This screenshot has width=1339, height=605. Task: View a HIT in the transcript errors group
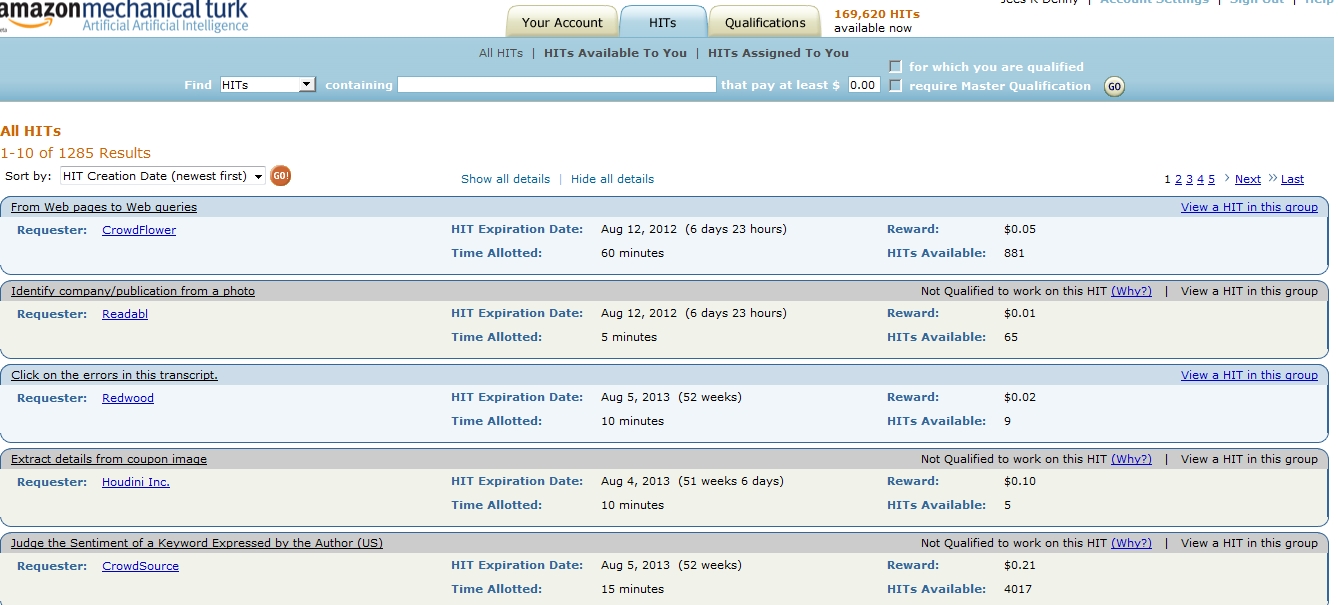coord(1249,375)
